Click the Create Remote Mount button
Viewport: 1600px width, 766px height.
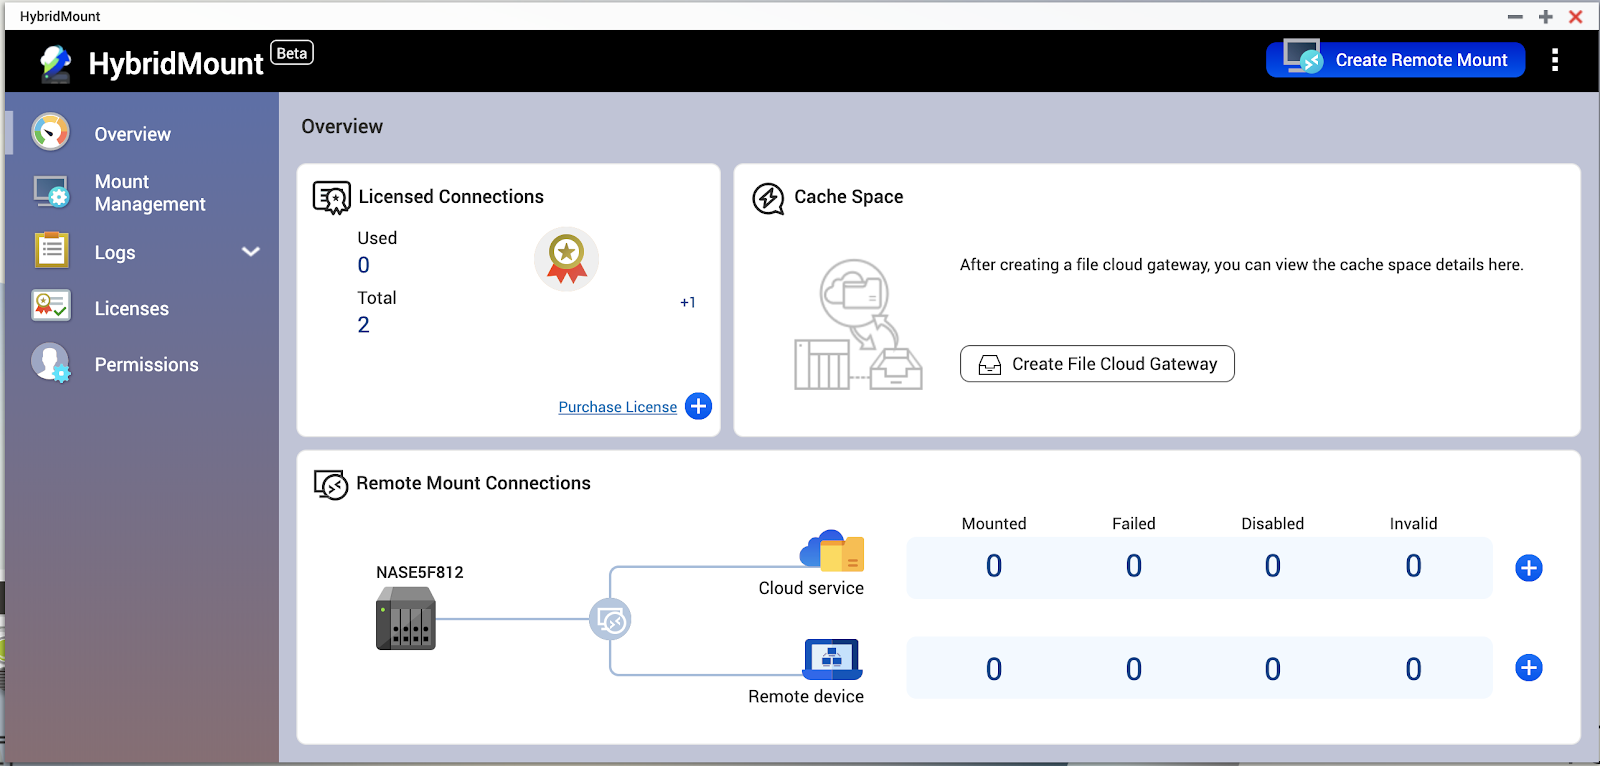(x=1395, y=60)
